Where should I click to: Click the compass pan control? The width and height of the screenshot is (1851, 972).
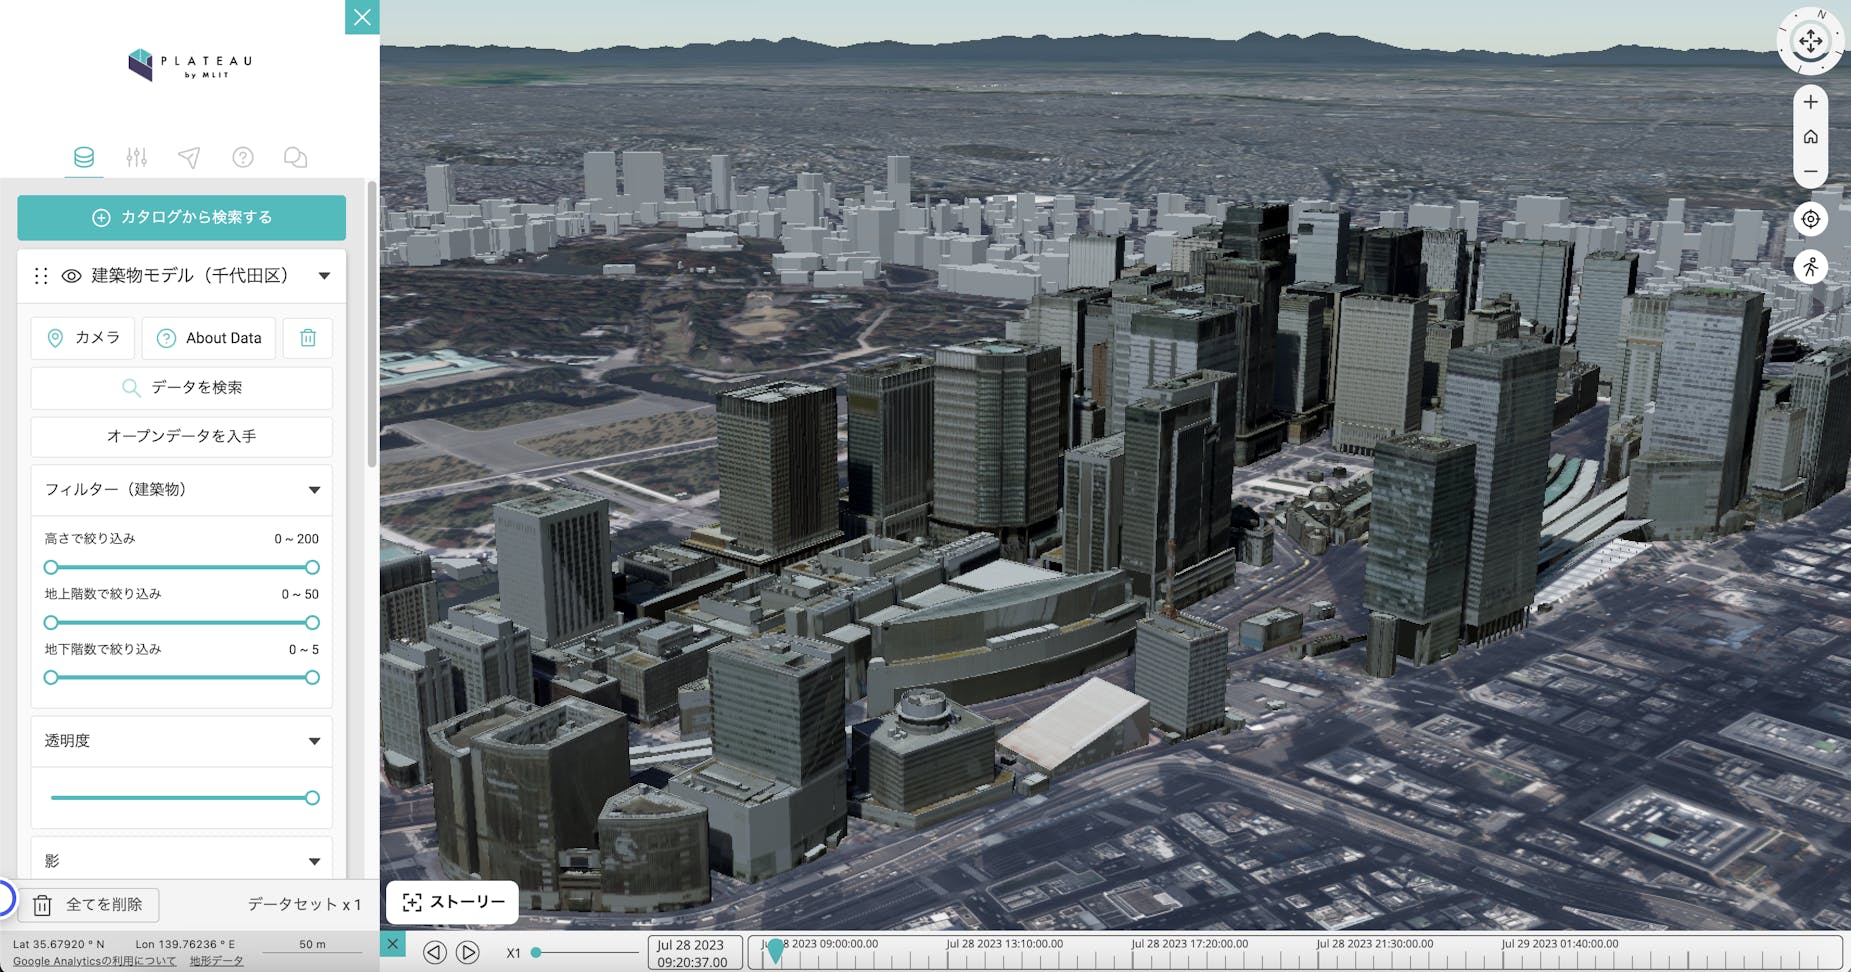[1810, 42]
